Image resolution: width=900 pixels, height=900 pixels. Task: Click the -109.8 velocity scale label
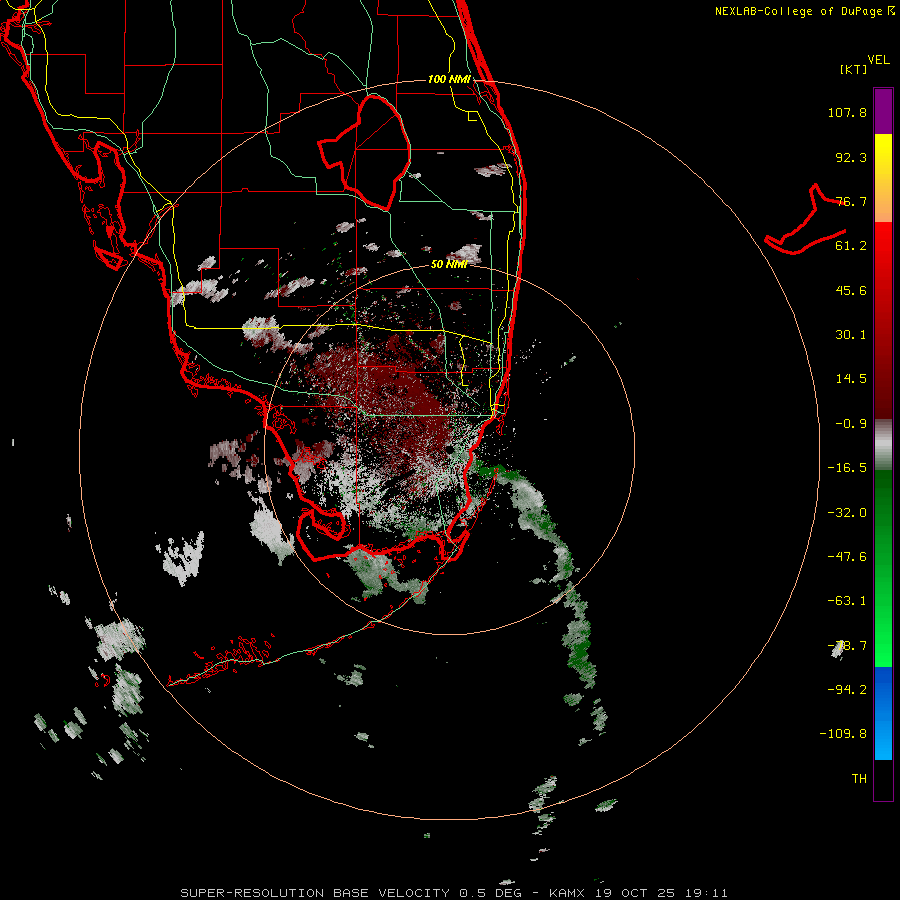pyautogui.click(x=843, y=734)
